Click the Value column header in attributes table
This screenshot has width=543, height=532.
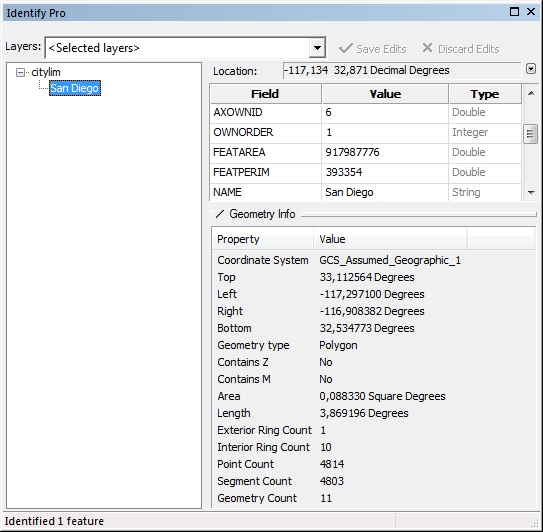pyautogui.click(x=385, y=94)
